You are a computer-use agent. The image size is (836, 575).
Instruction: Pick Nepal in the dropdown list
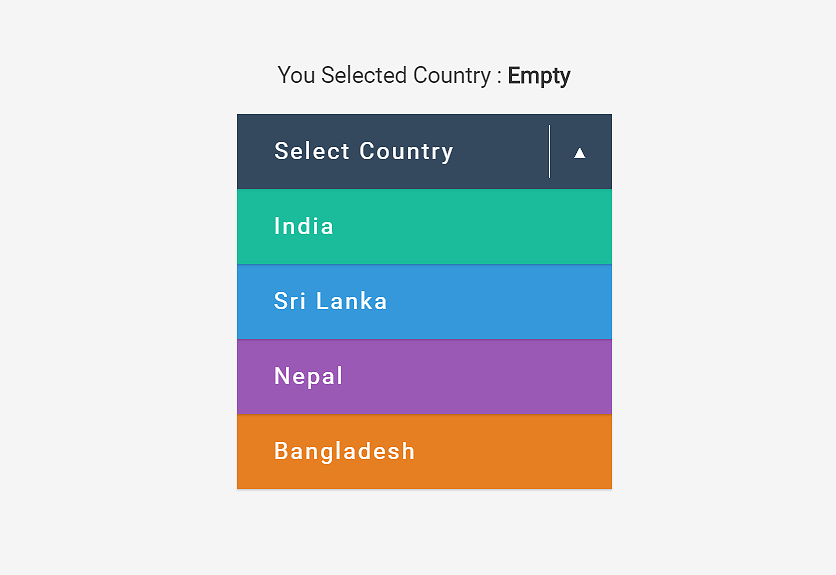[424, 377]
